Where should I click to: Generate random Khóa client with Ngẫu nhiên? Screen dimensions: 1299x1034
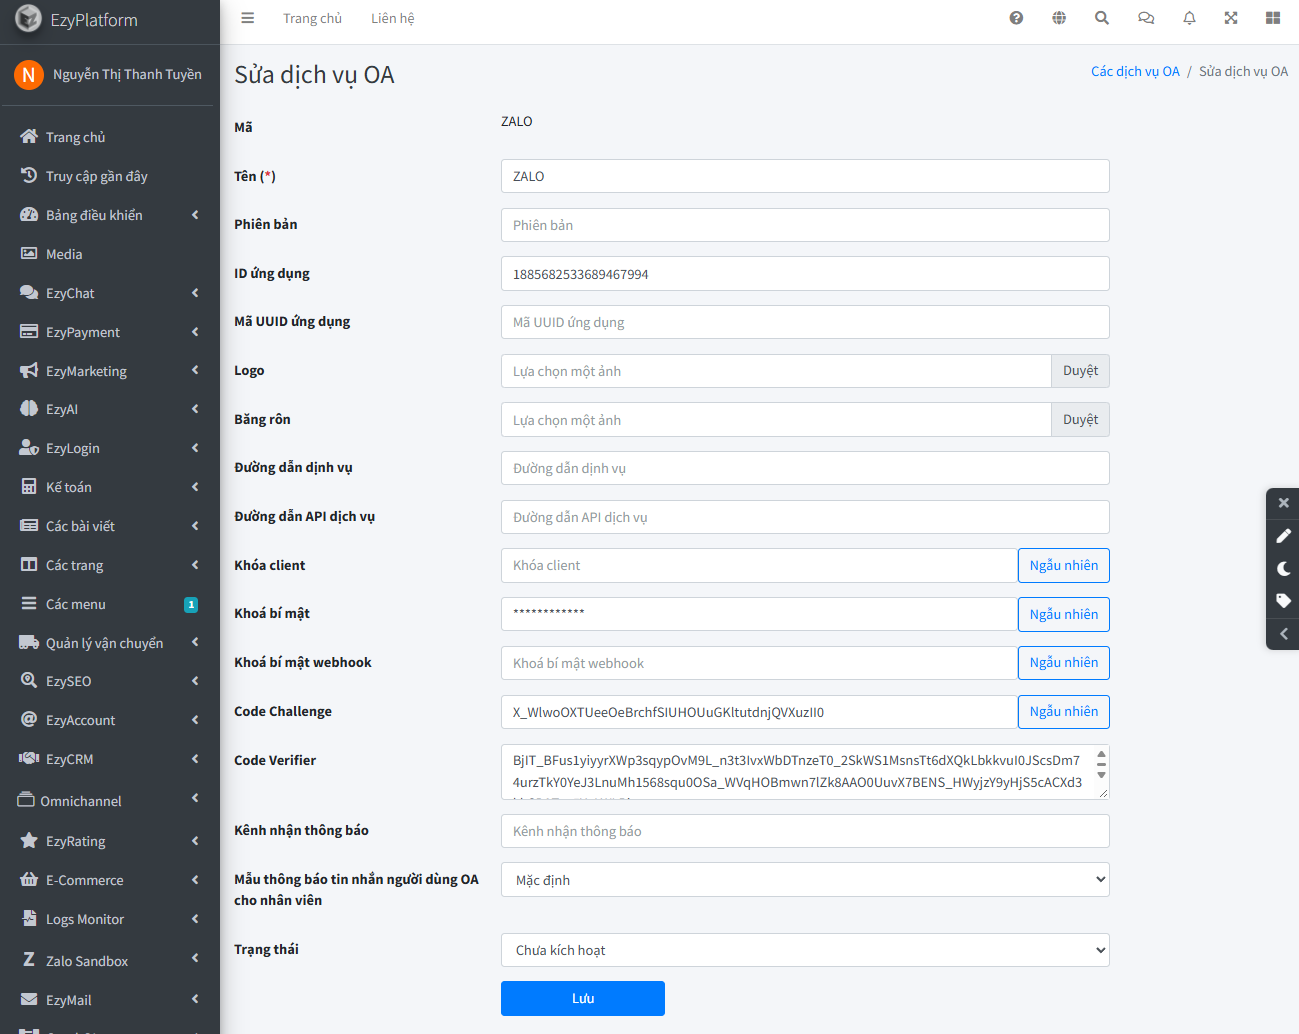pos(1064,565)
